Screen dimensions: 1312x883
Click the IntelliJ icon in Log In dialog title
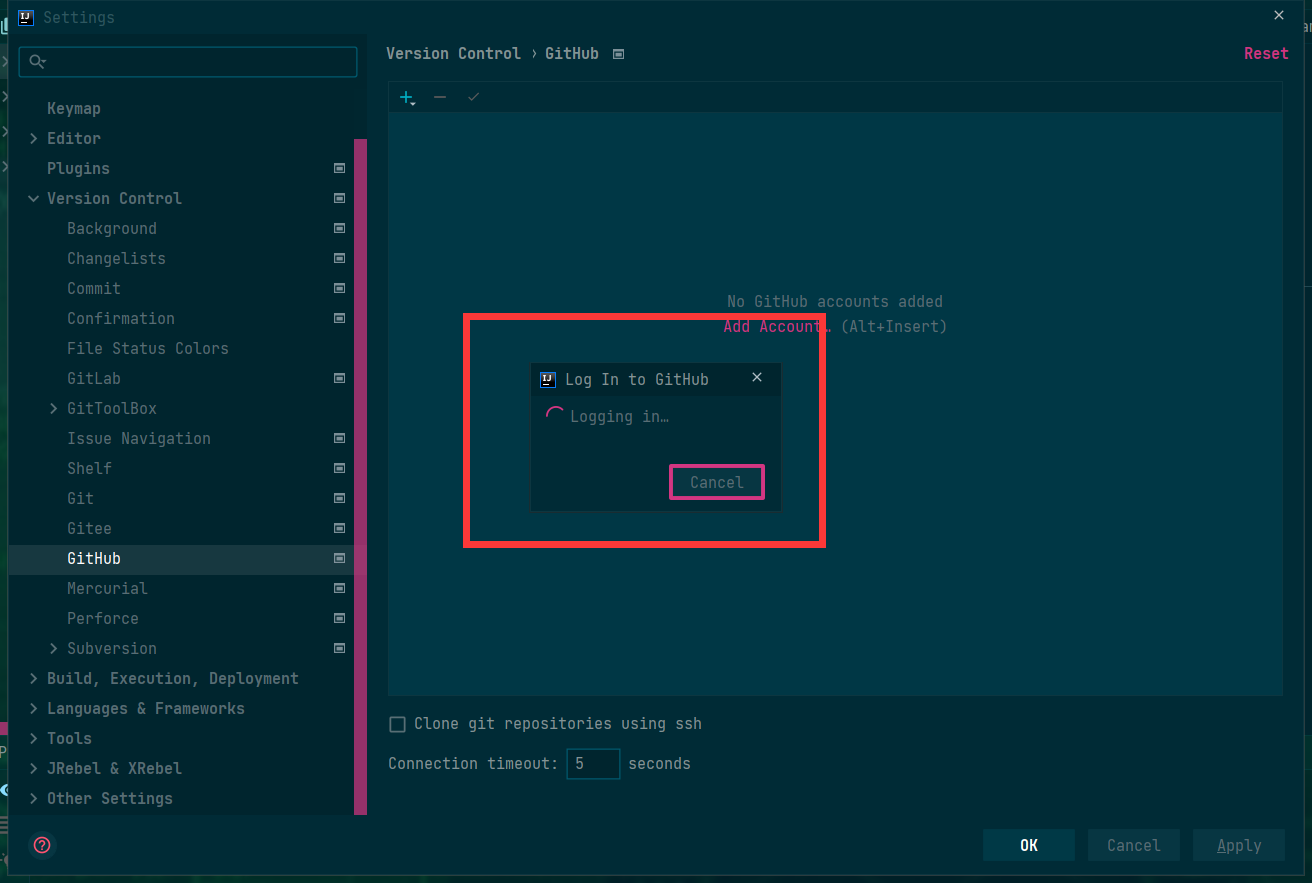[547, 379]
